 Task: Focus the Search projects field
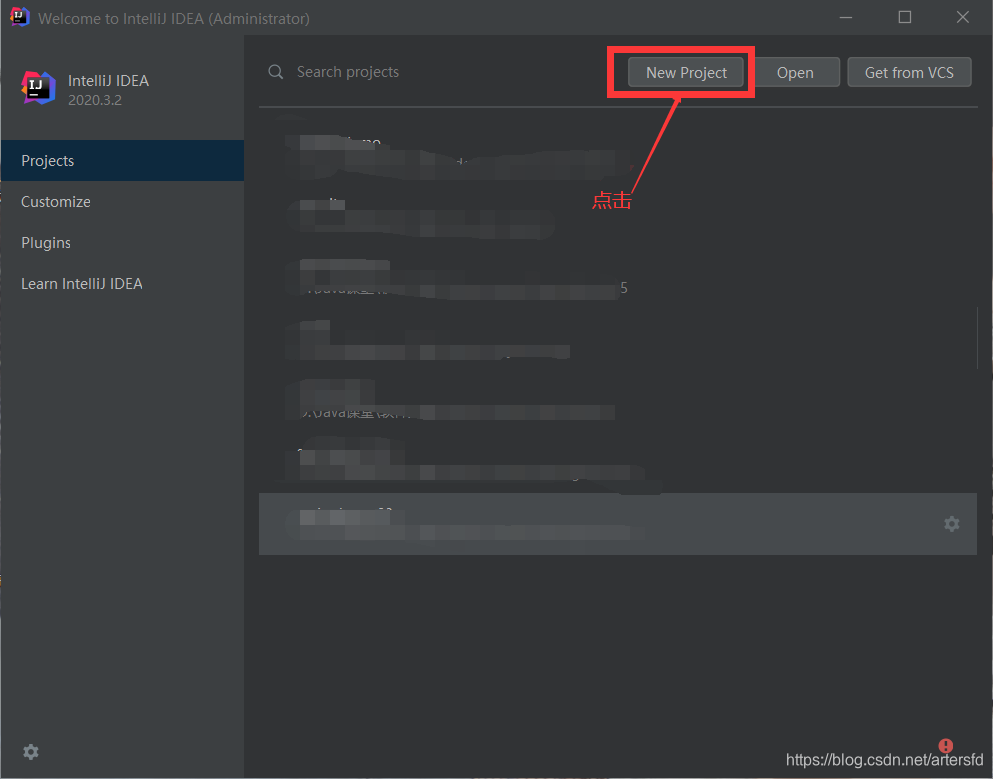437,72
